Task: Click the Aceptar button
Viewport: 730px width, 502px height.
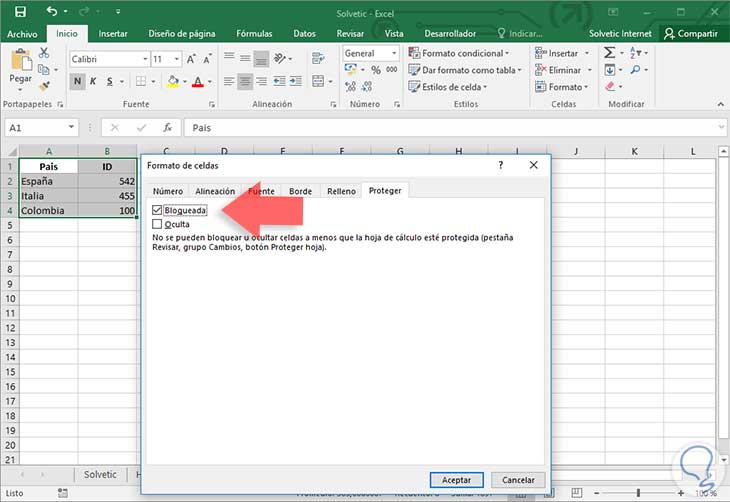Action: (x=456, y=480)
